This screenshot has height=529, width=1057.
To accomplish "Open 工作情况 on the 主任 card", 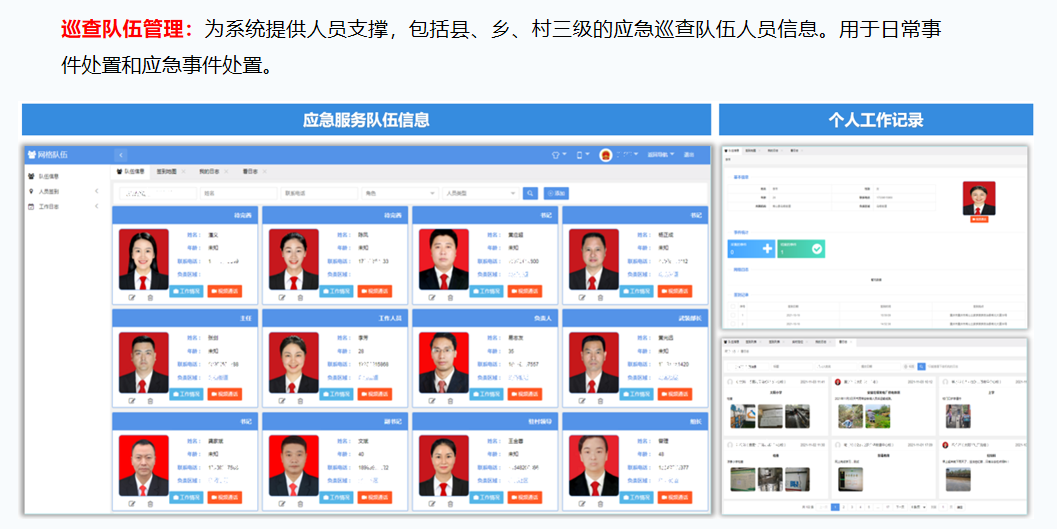I will pyautogui.click(x=187, y=394).
